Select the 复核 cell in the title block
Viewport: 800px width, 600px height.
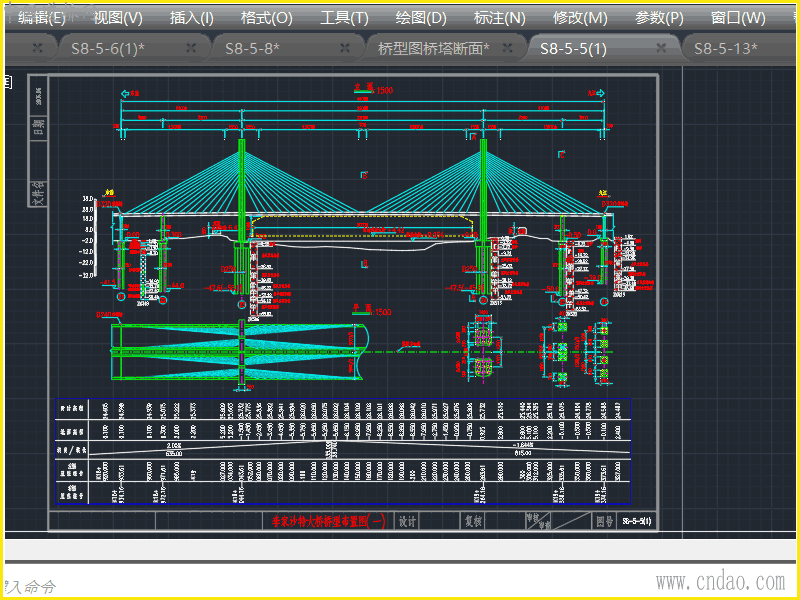pos(473,521)
